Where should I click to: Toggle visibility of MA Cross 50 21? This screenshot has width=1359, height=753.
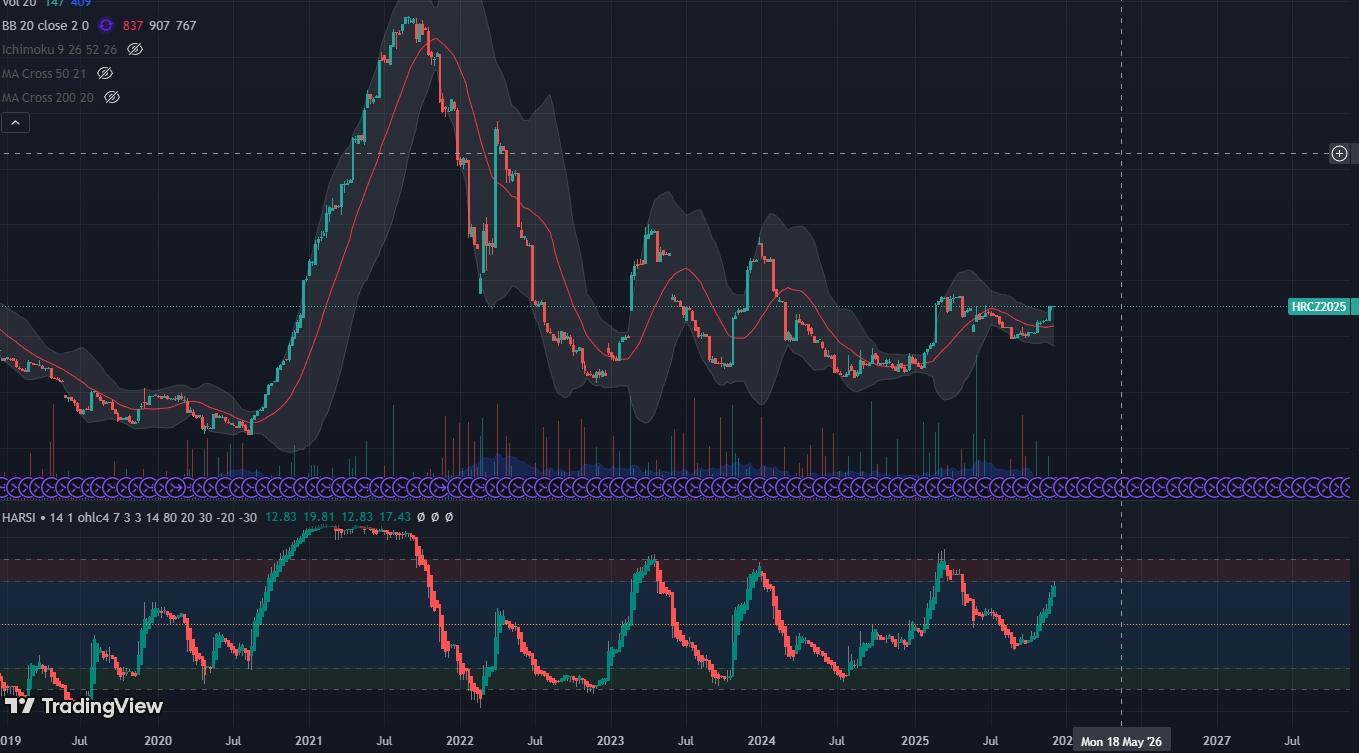[104, 73]
